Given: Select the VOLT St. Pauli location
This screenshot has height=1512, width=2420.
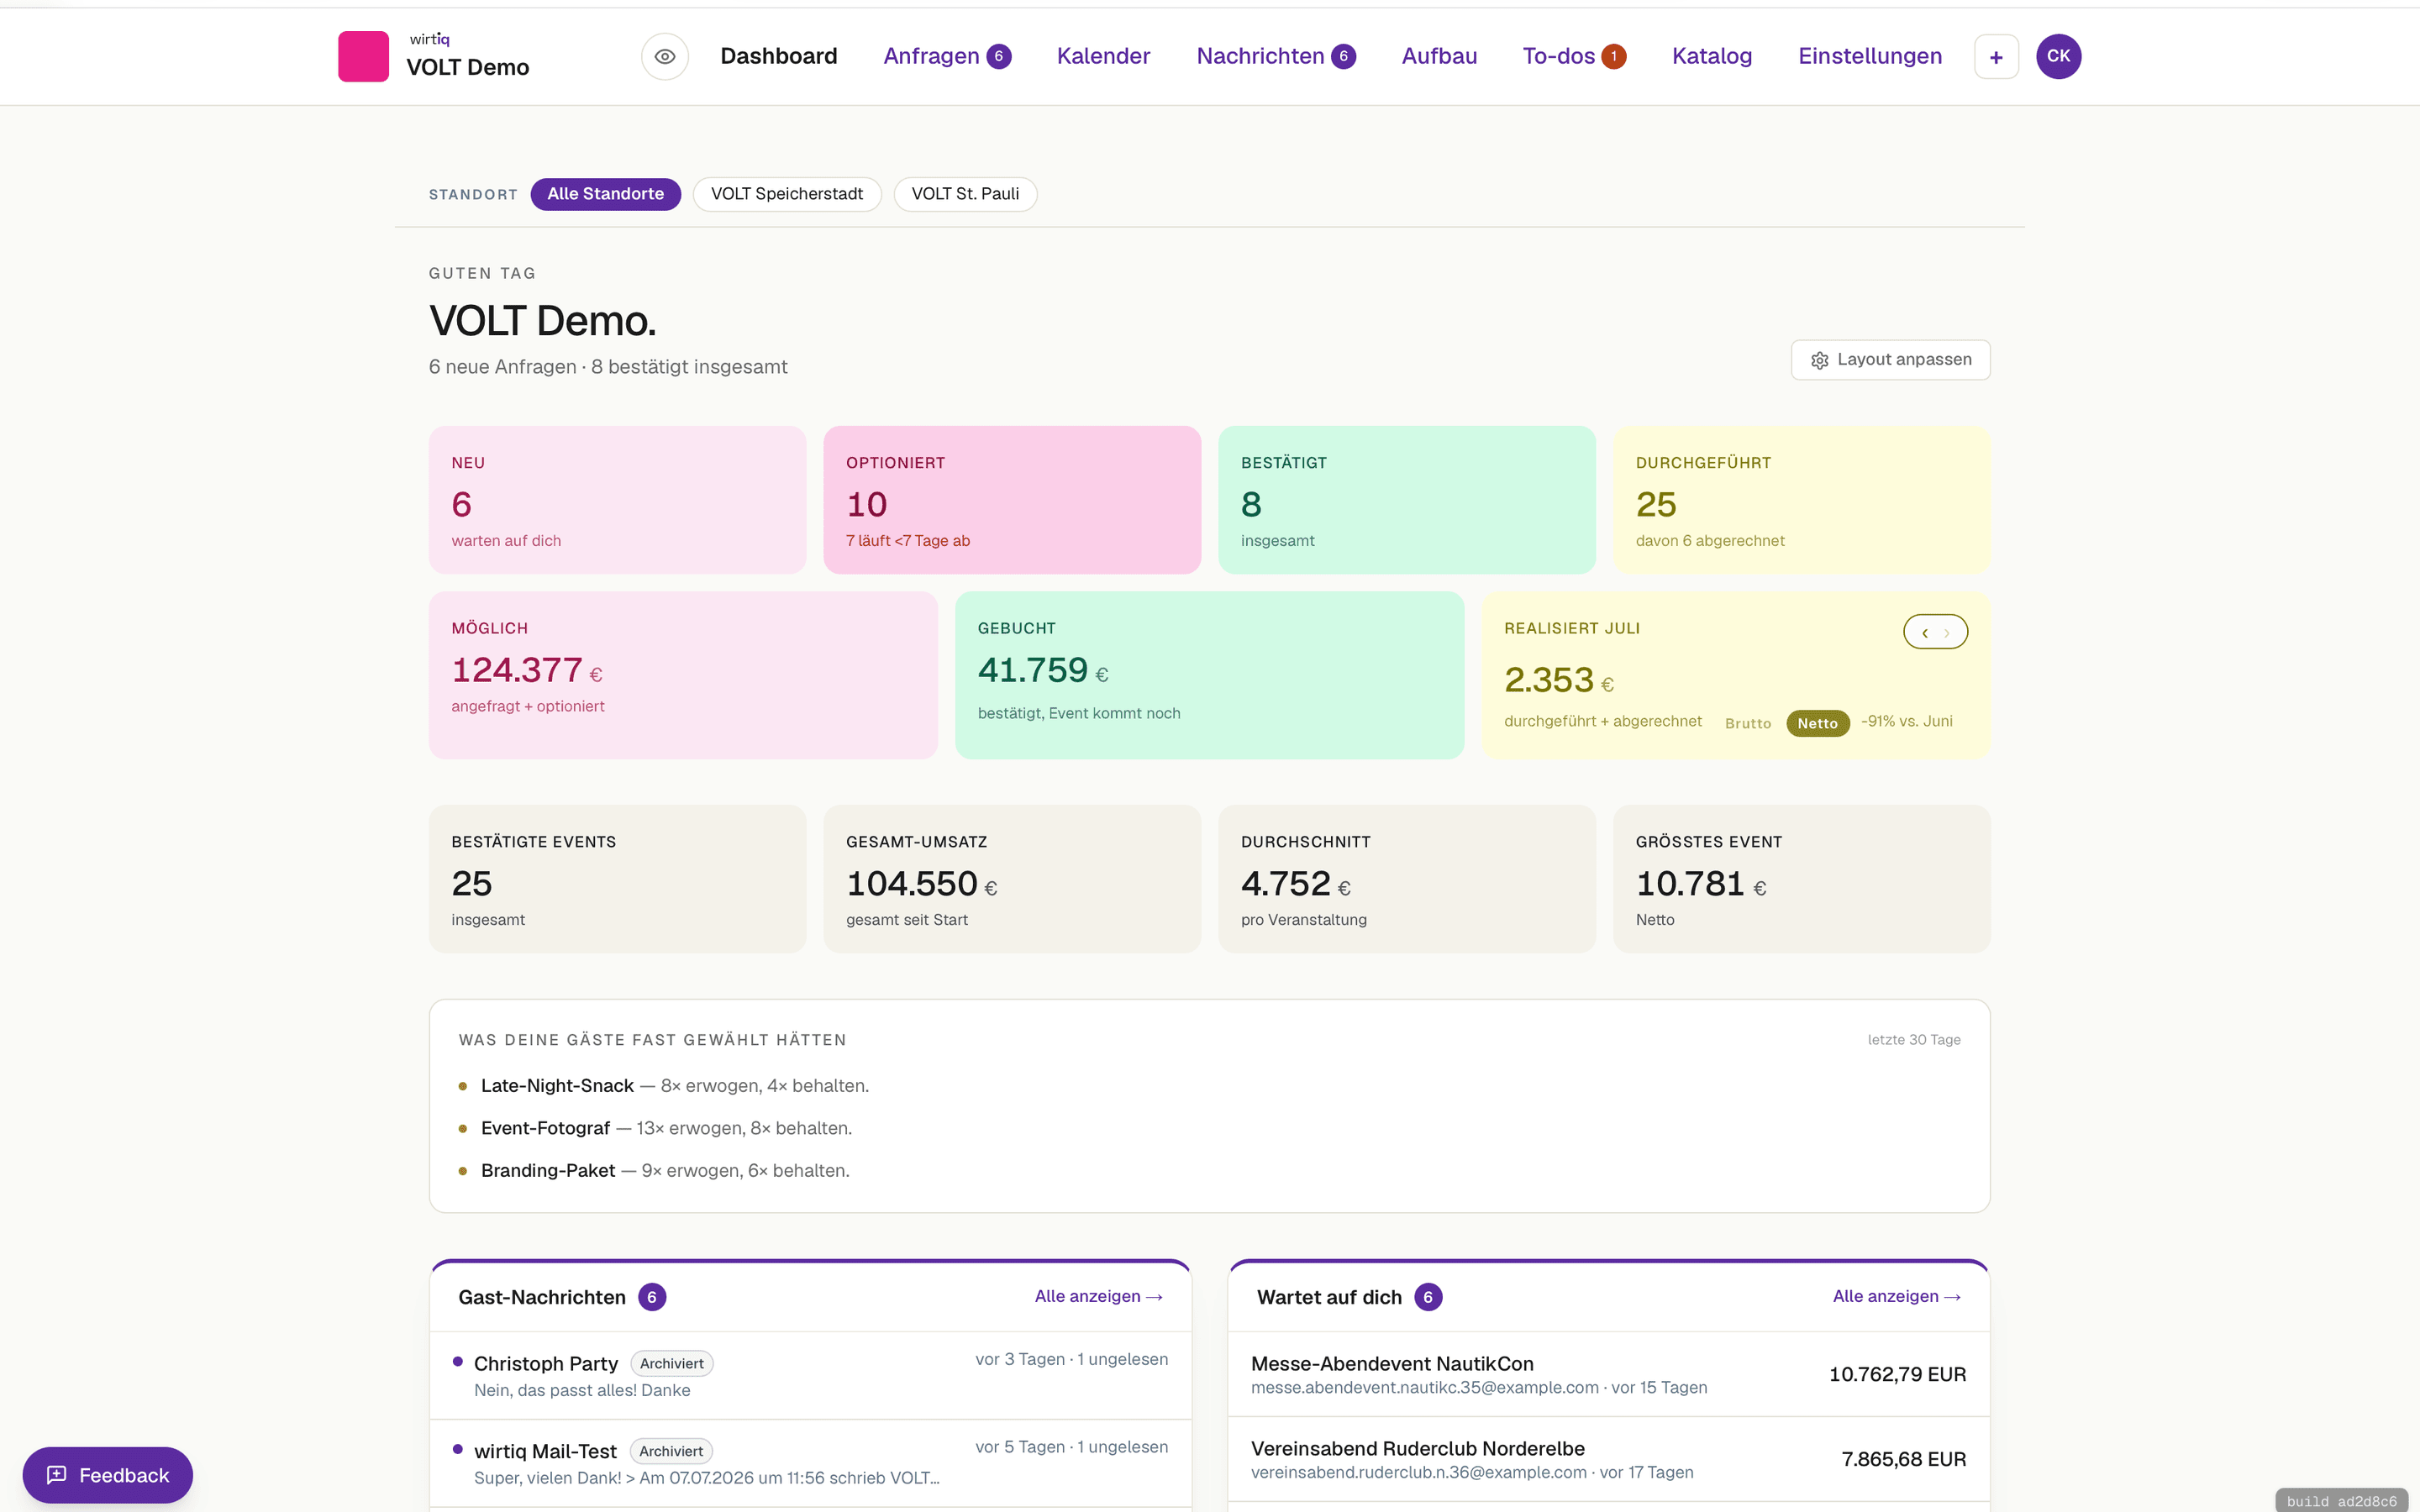Looking at the screenshot, I should click(x=965, y=194).
